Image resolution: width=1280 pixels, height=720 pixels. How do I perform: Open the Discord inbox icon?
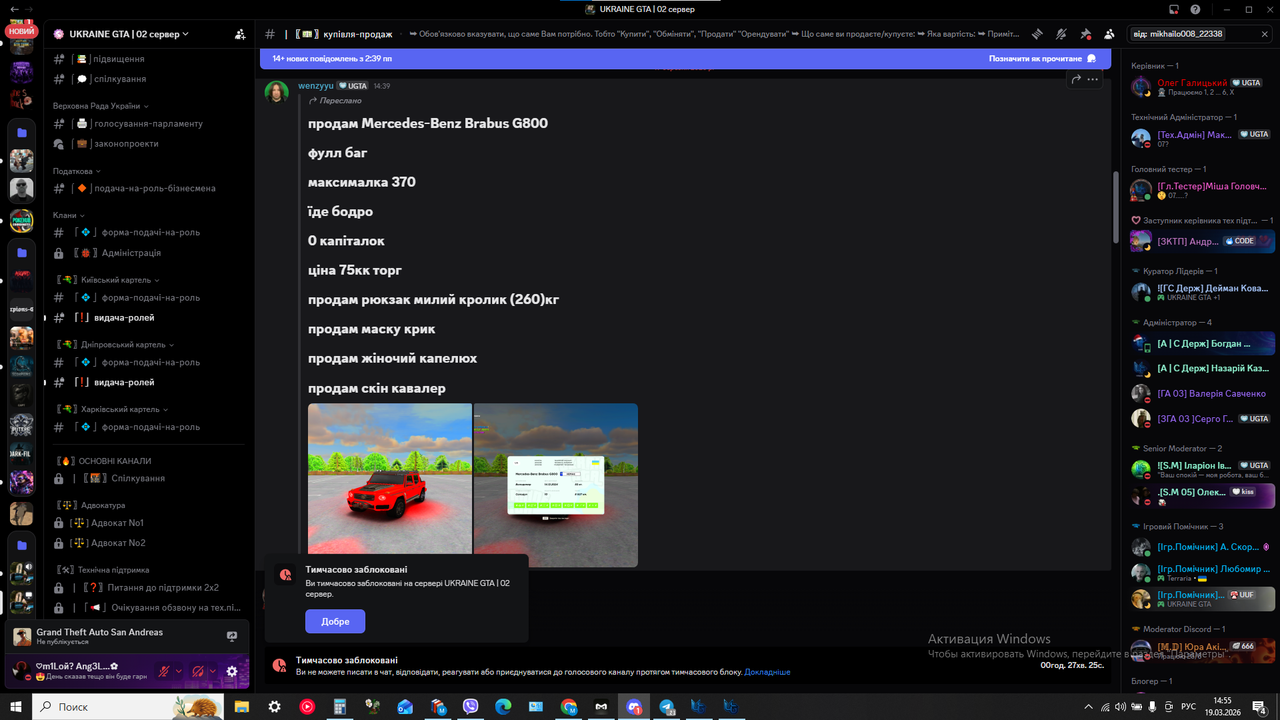(1173, 9)
